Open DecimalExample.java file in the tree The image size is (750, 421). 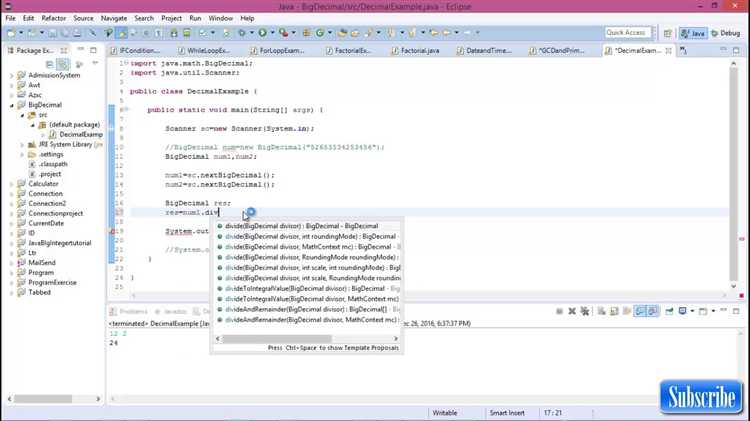[78, 134]
